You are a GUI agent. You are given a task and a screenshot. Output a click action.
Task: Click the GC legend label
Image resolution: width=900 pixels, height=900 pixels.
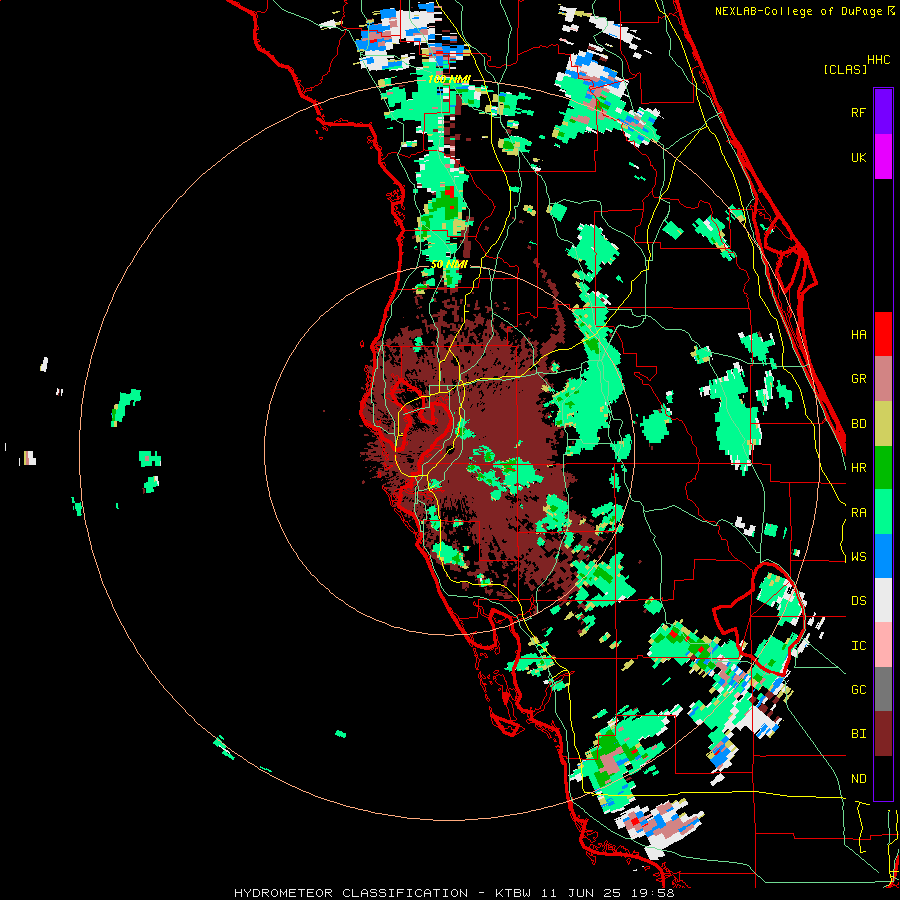pyautogui.click(x=858, y=690)
